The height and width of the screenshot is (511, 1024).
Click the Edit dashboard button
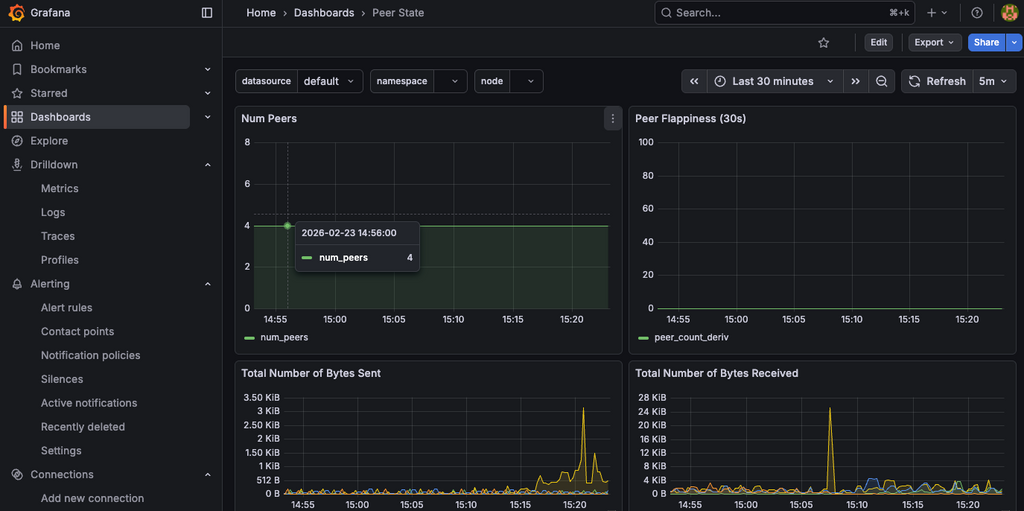(878, 43)
